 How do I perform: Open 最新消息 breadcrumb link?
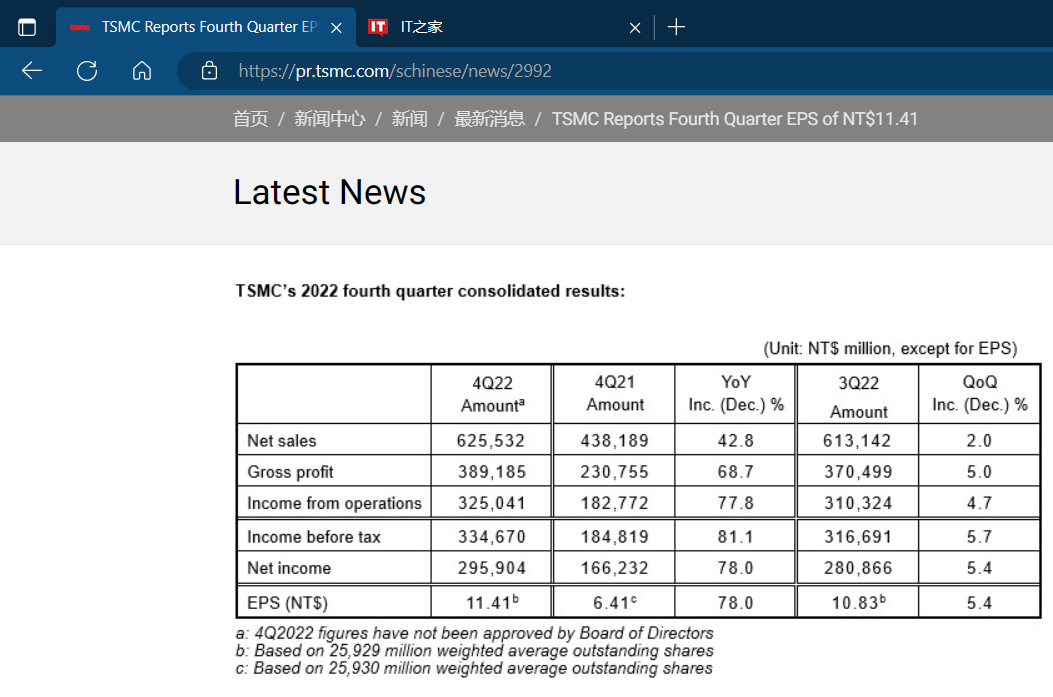pos(490,119)
